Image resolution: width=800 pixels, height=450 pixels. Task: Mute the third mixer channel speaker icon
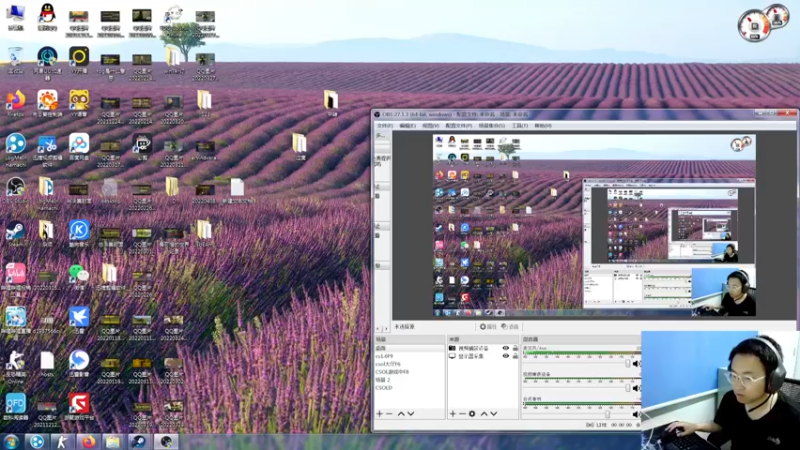tap(636, 414)
